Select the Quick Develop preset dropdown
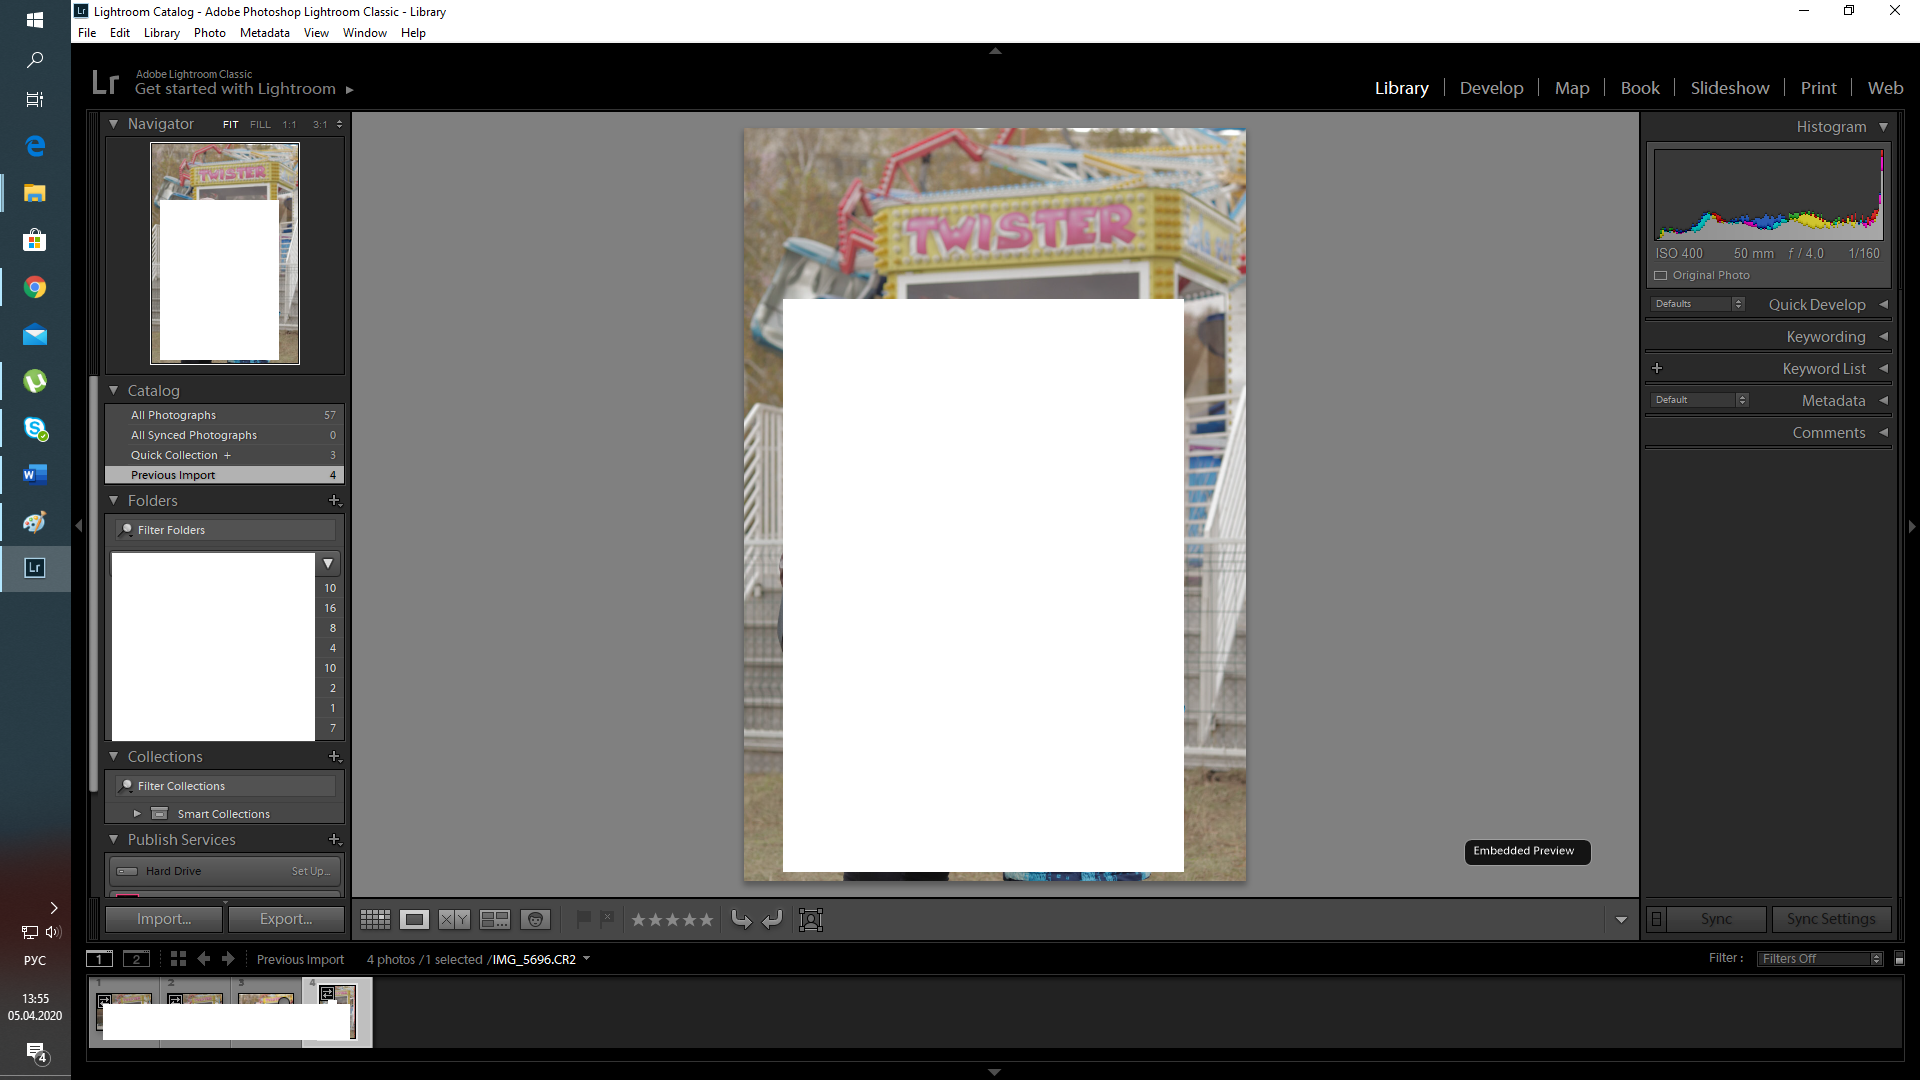Image resolution: width=1920 pixels, height=1080 pixels. pyautogui.click(x=1700, y=305)
